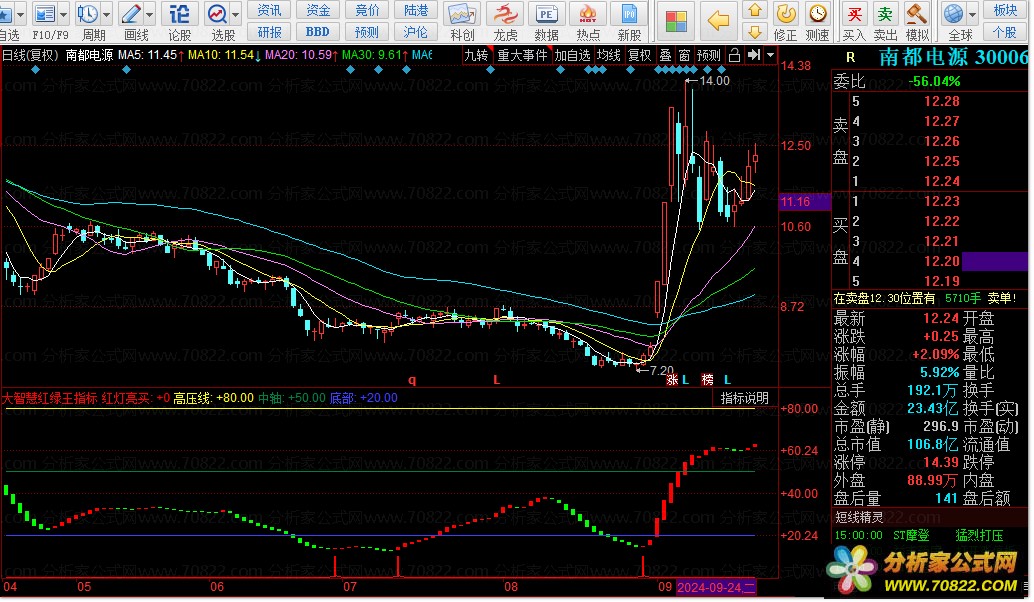
Task: Open the 论股 stock discussion icon
Action: [x=179, y=14]
